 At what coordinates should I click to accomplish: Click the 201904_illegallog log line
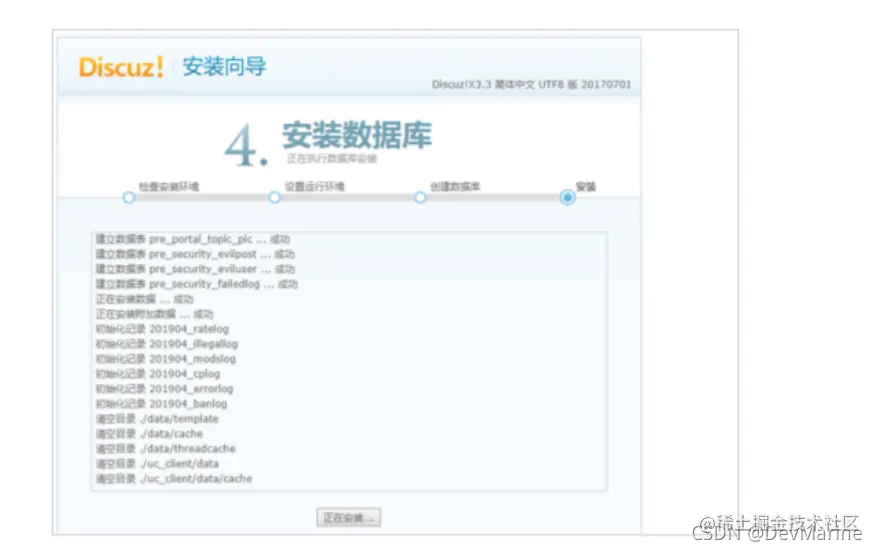pos(167,344)
